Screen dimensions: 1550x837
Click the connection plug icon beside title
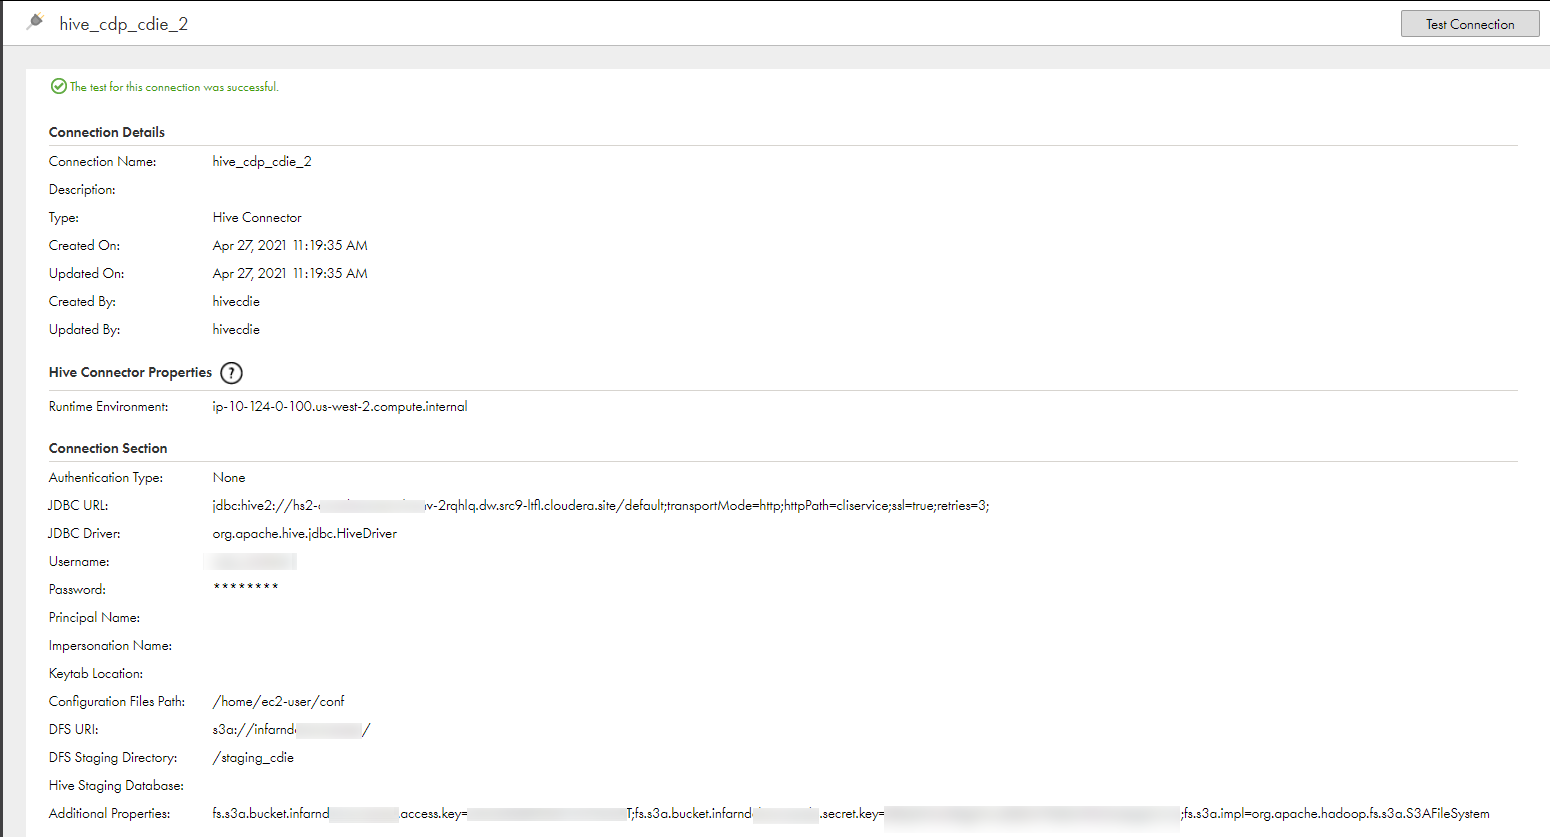35,21
